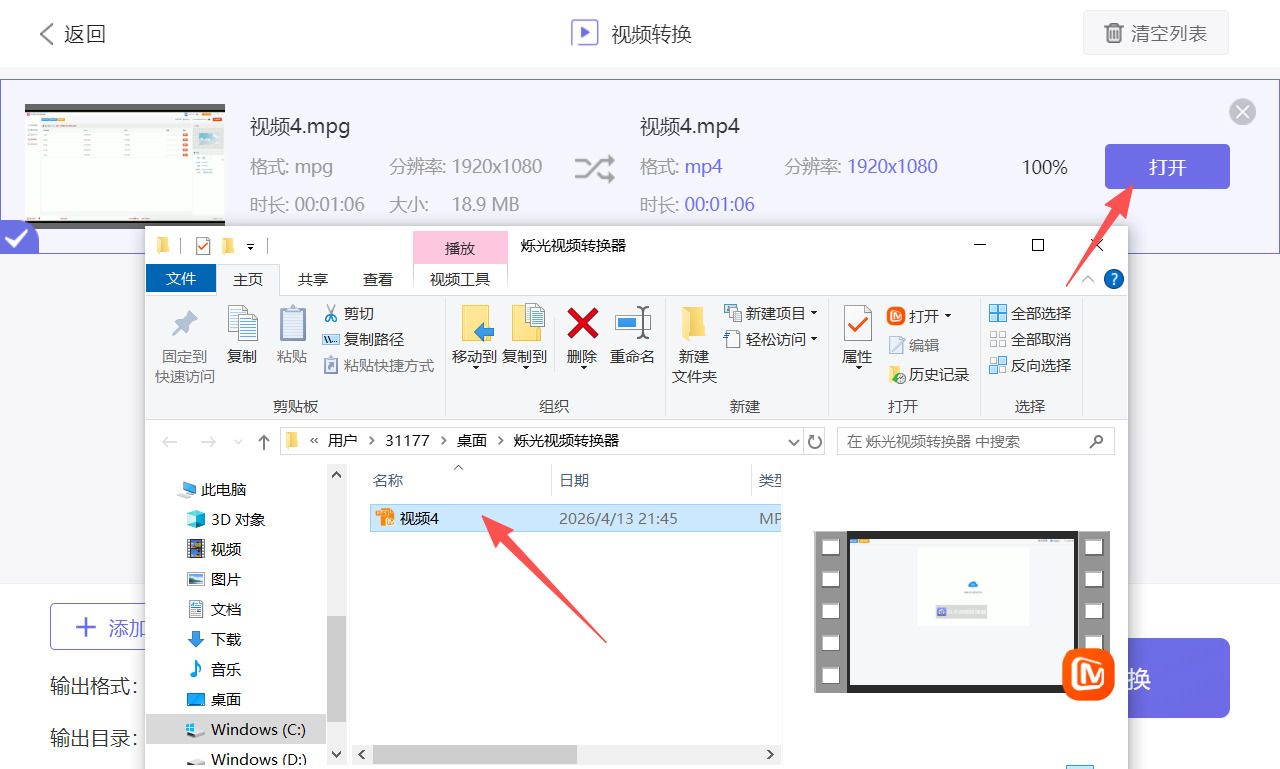The image size is (1280, 769).
Task: Select the 视频4 file in the file list
Action: [575, 518]
